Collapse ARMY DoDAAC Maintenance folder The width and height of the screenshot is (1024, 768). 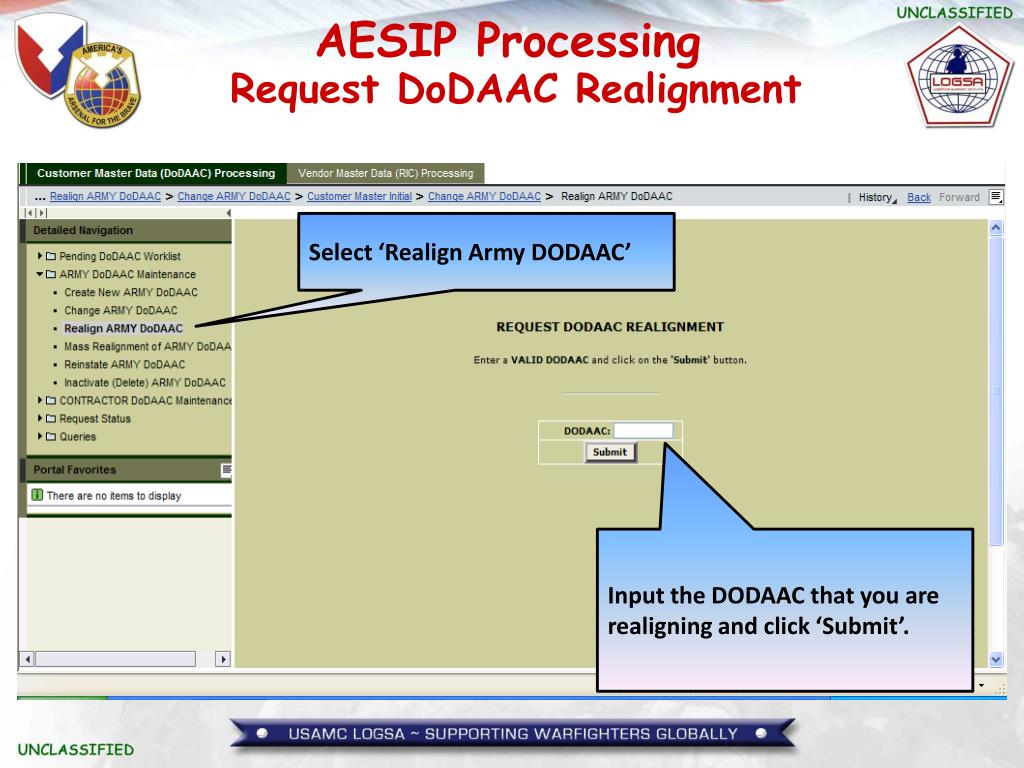click(x=40, y=274)
